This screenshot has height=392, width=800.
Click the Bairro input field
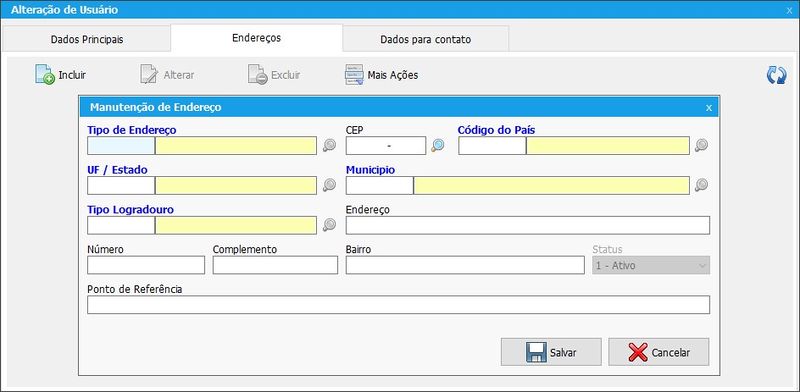pyautogui.click(x=465, y=265)
